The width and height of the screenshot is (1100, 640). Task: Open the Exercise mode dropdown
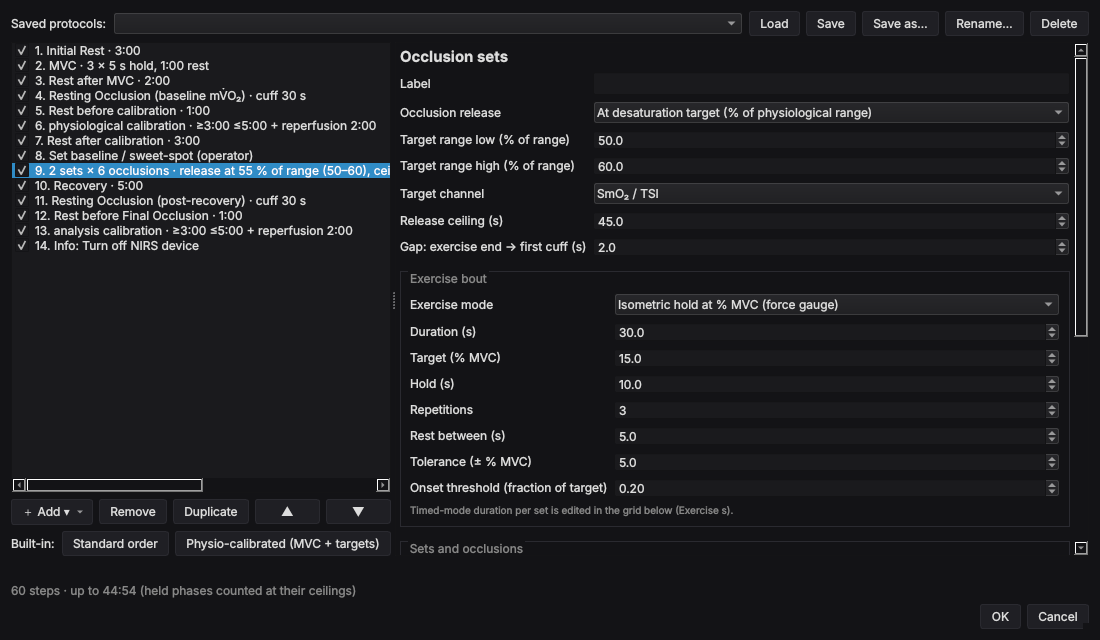pyautogui.click(x=836, y=305)
